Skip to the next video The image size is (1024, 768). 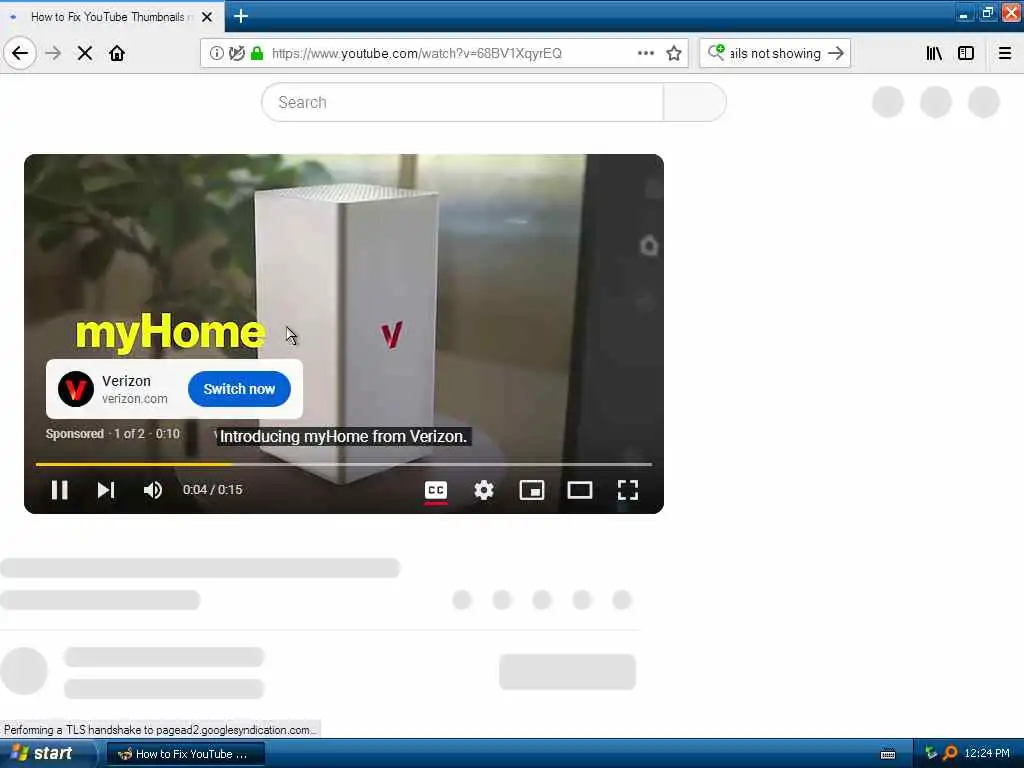click(106, 490)
